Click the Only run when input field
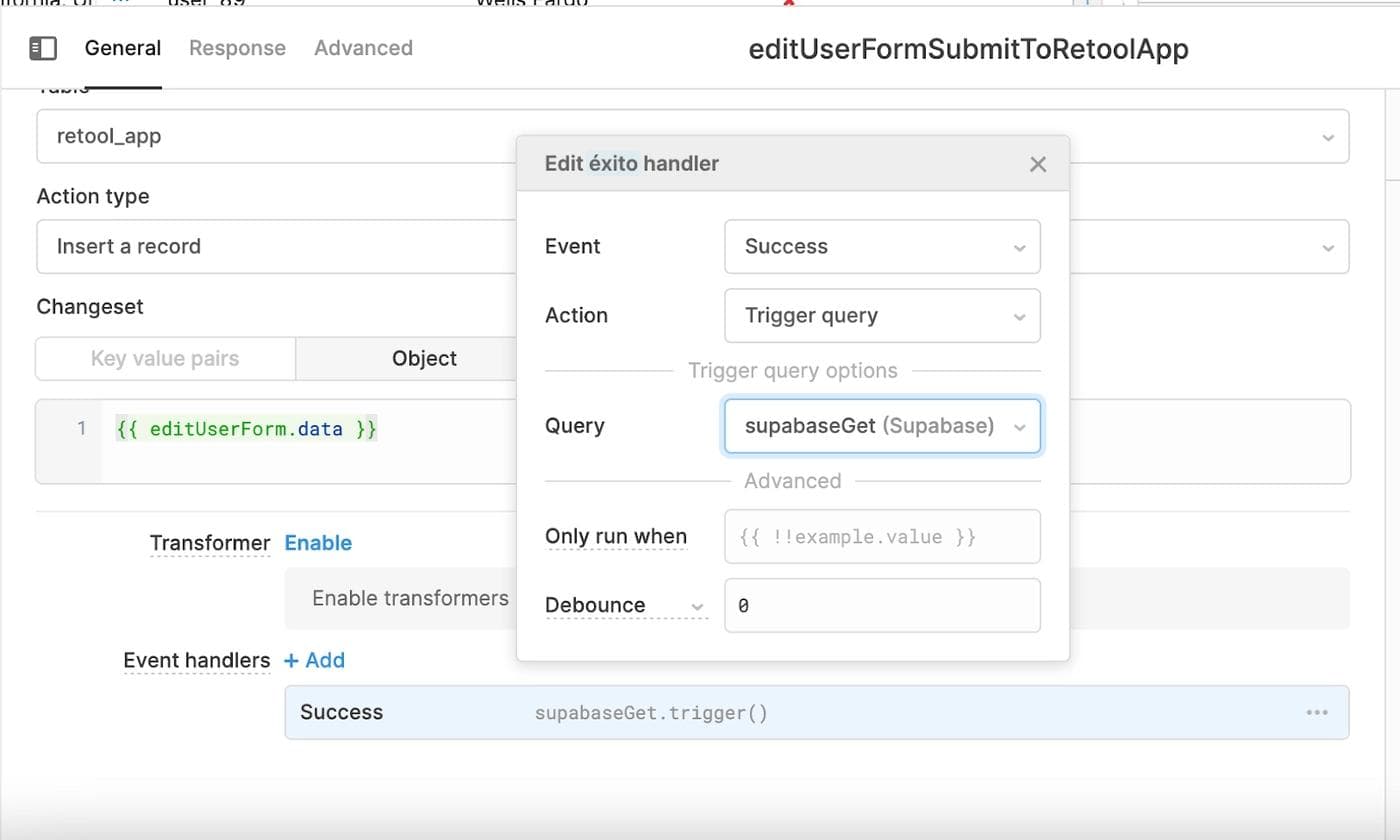The image size is (1400, 840). click(x=881, y=537)
